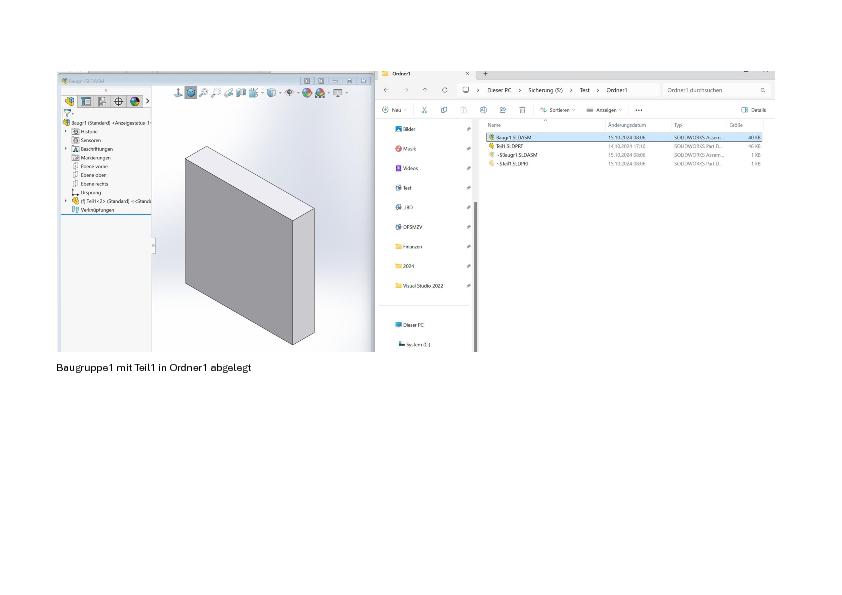Select the Baugr1 root assembly node
Image resolution: width=842 pixels, height=595 pixels.
106,123
